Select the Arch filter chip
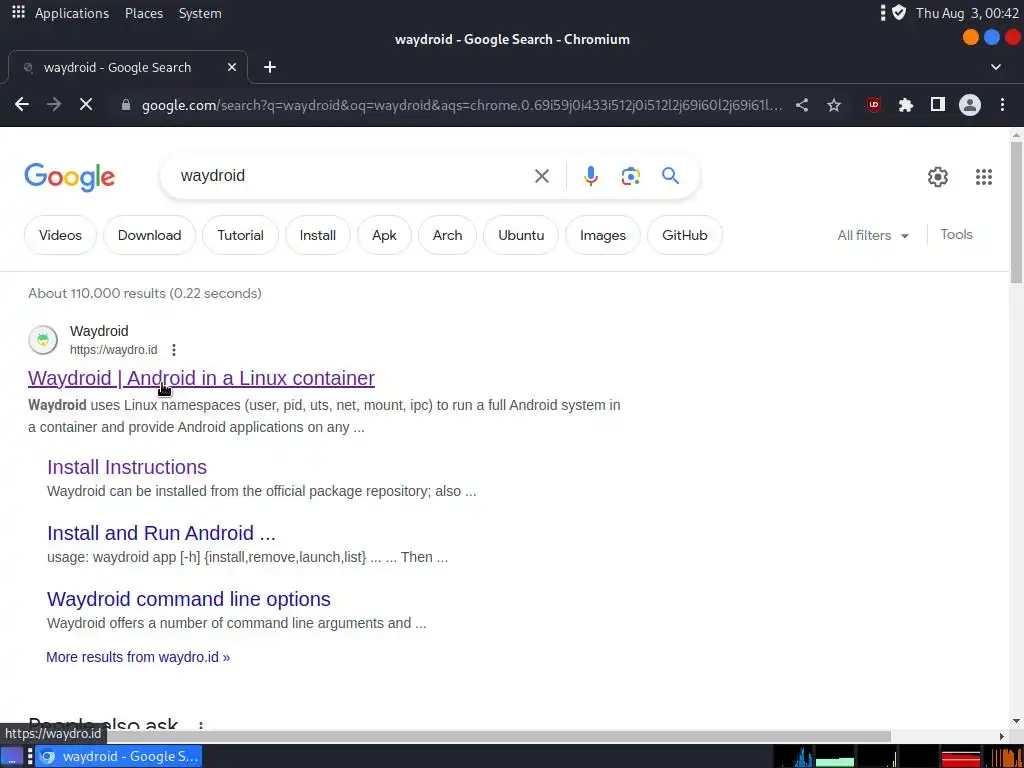The image size is (1024, 768). pyautogui.click(x=447, y=235)
